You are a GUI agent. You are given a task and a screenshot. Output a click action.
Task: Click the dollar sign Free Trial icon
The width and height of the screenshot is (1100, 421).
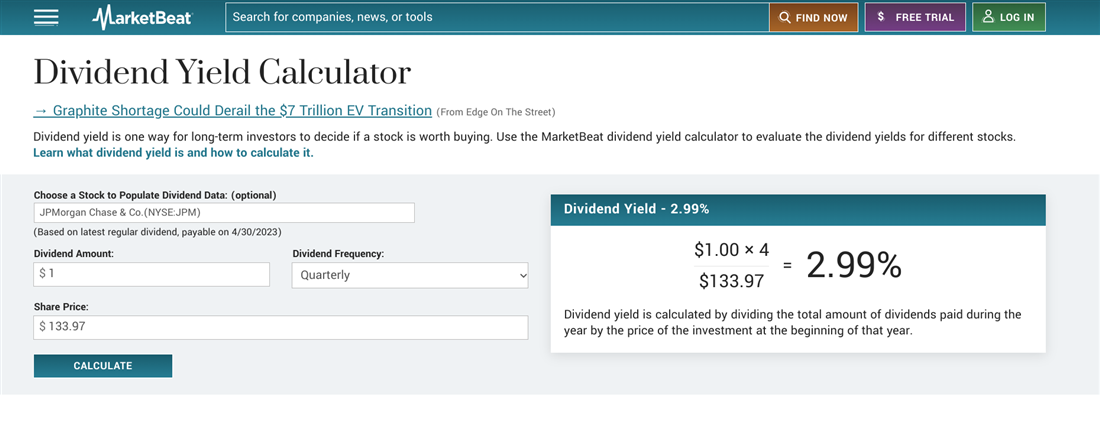click(881, 17)
